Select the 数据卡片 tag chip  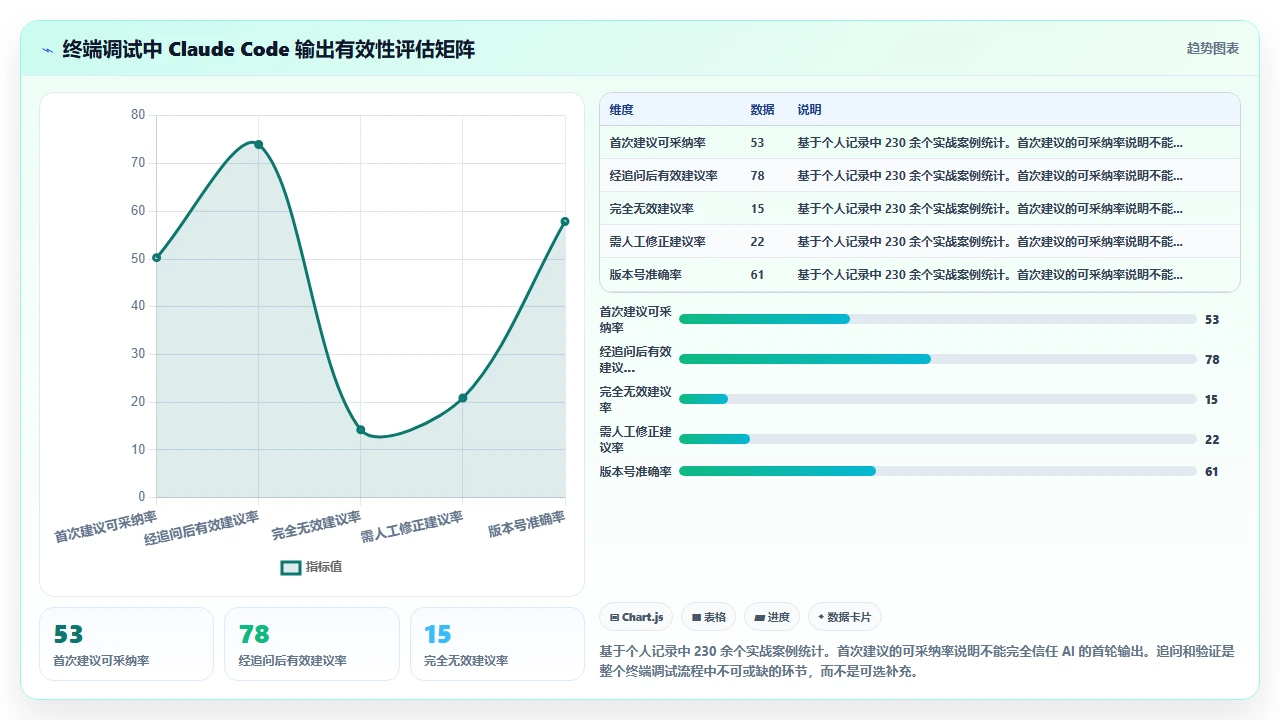pos(845,617)
